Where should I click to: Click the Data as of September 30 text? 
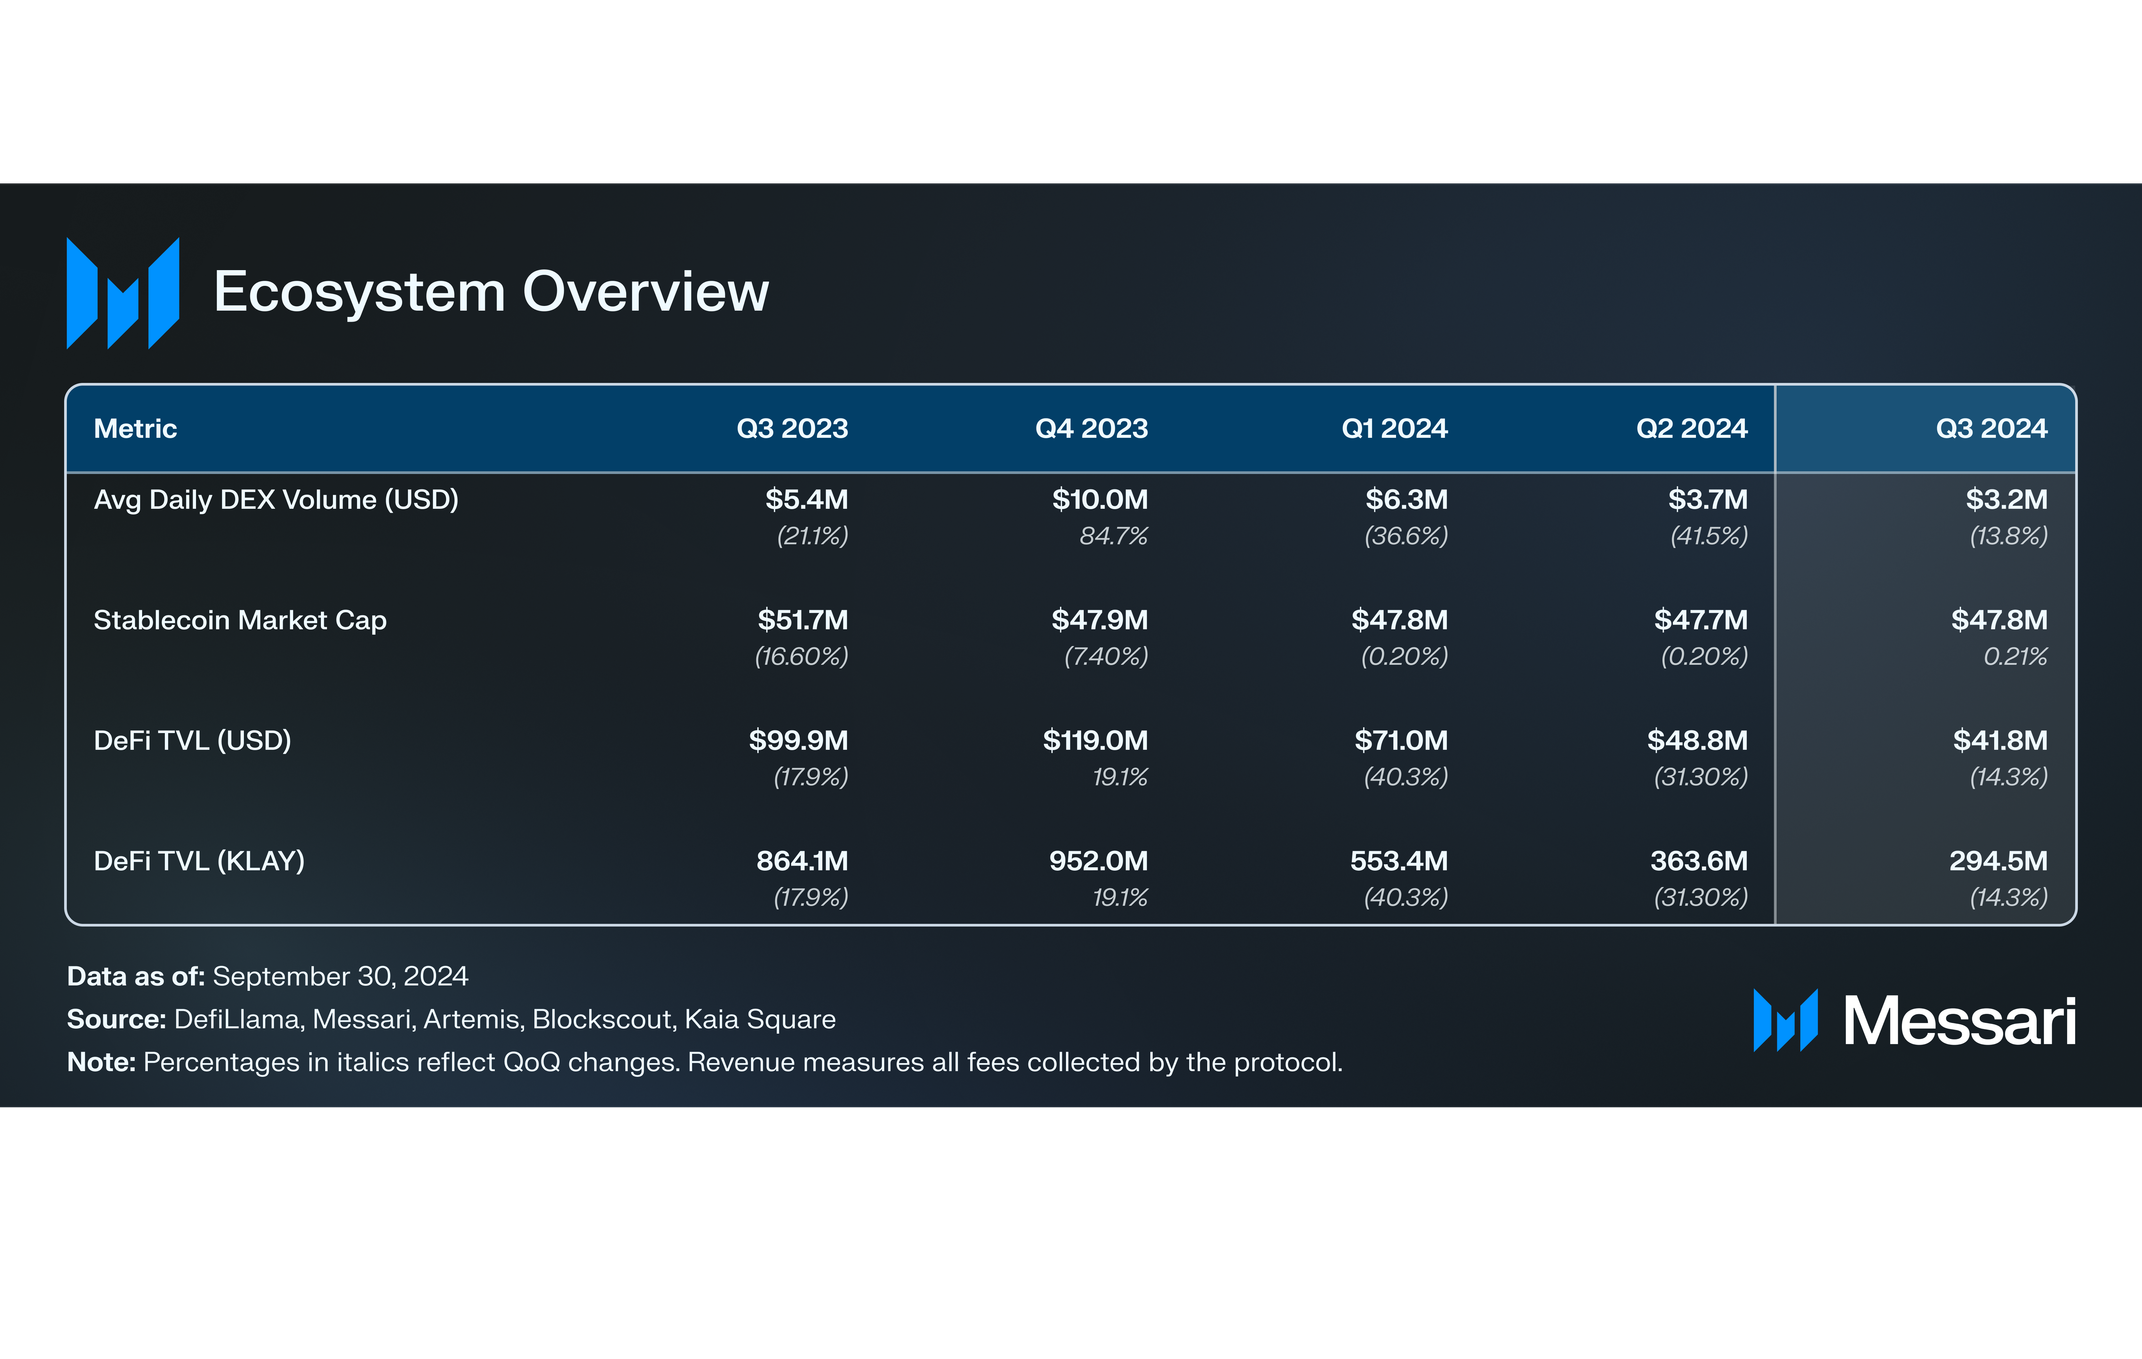pos(268,976)
